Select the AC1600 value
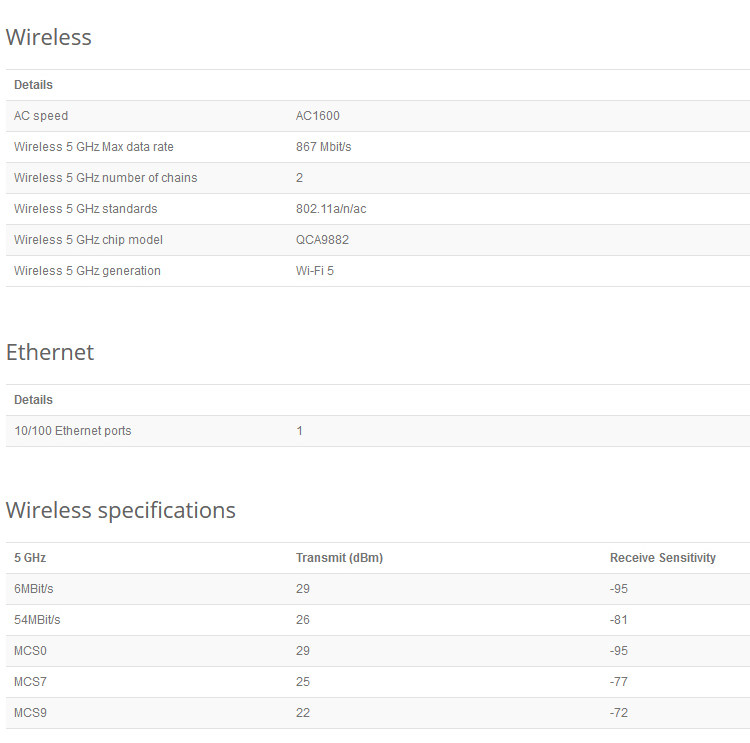Screen dimensions: 750x743 [318, 116]
